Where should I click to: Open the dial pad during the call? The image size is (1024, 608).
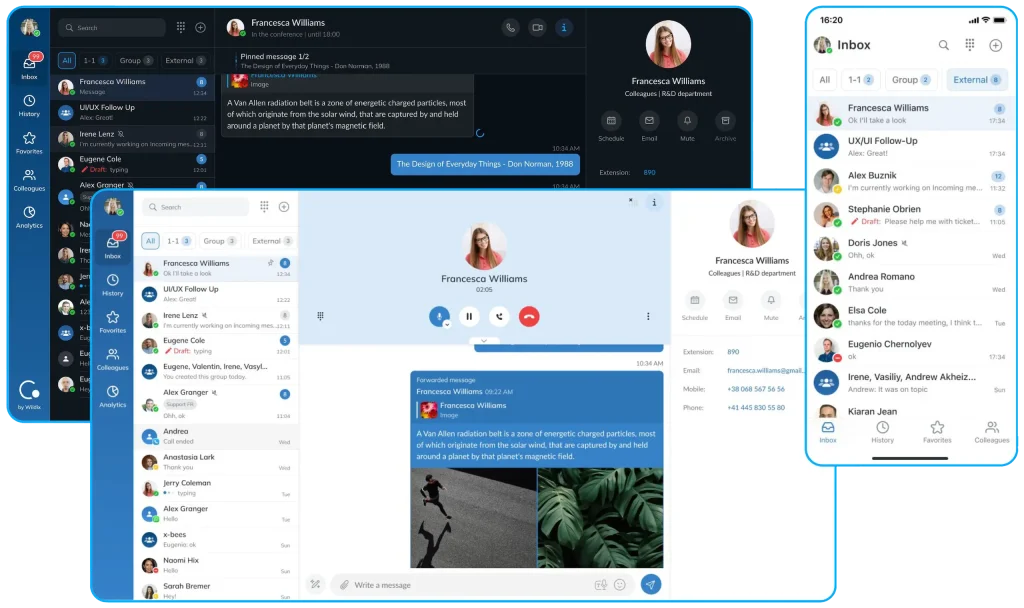(x=321, y=316)
